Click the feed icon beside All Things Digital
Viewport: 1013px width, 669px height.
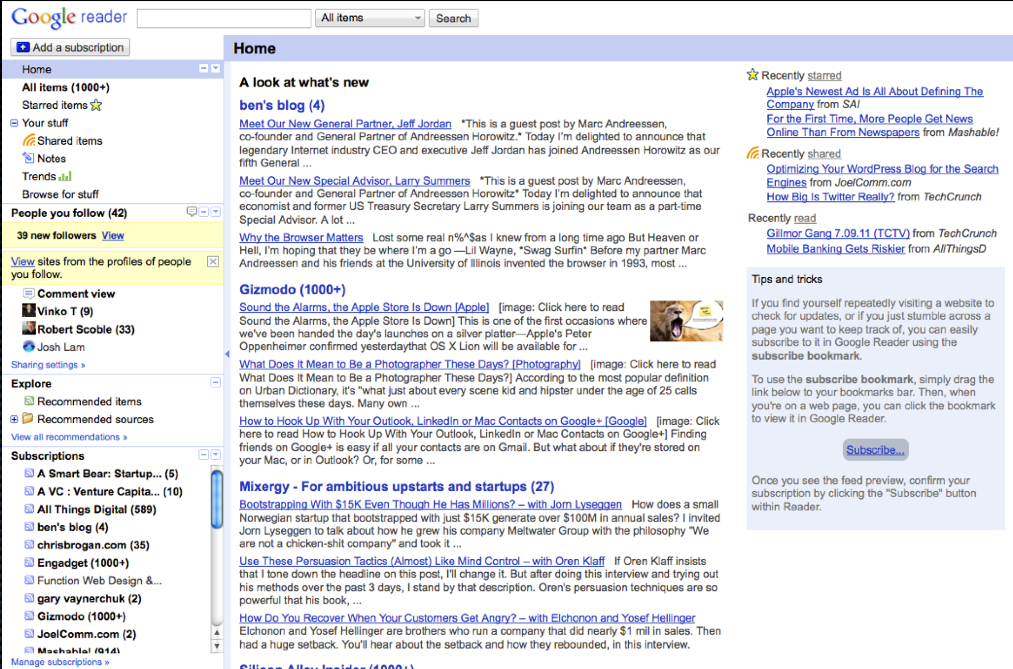tap(29, 509)
